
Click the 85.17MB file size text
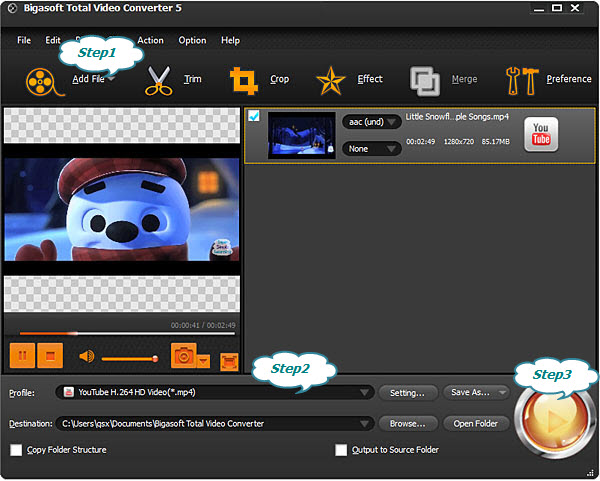pyautogui.click(x=496, y=142)
